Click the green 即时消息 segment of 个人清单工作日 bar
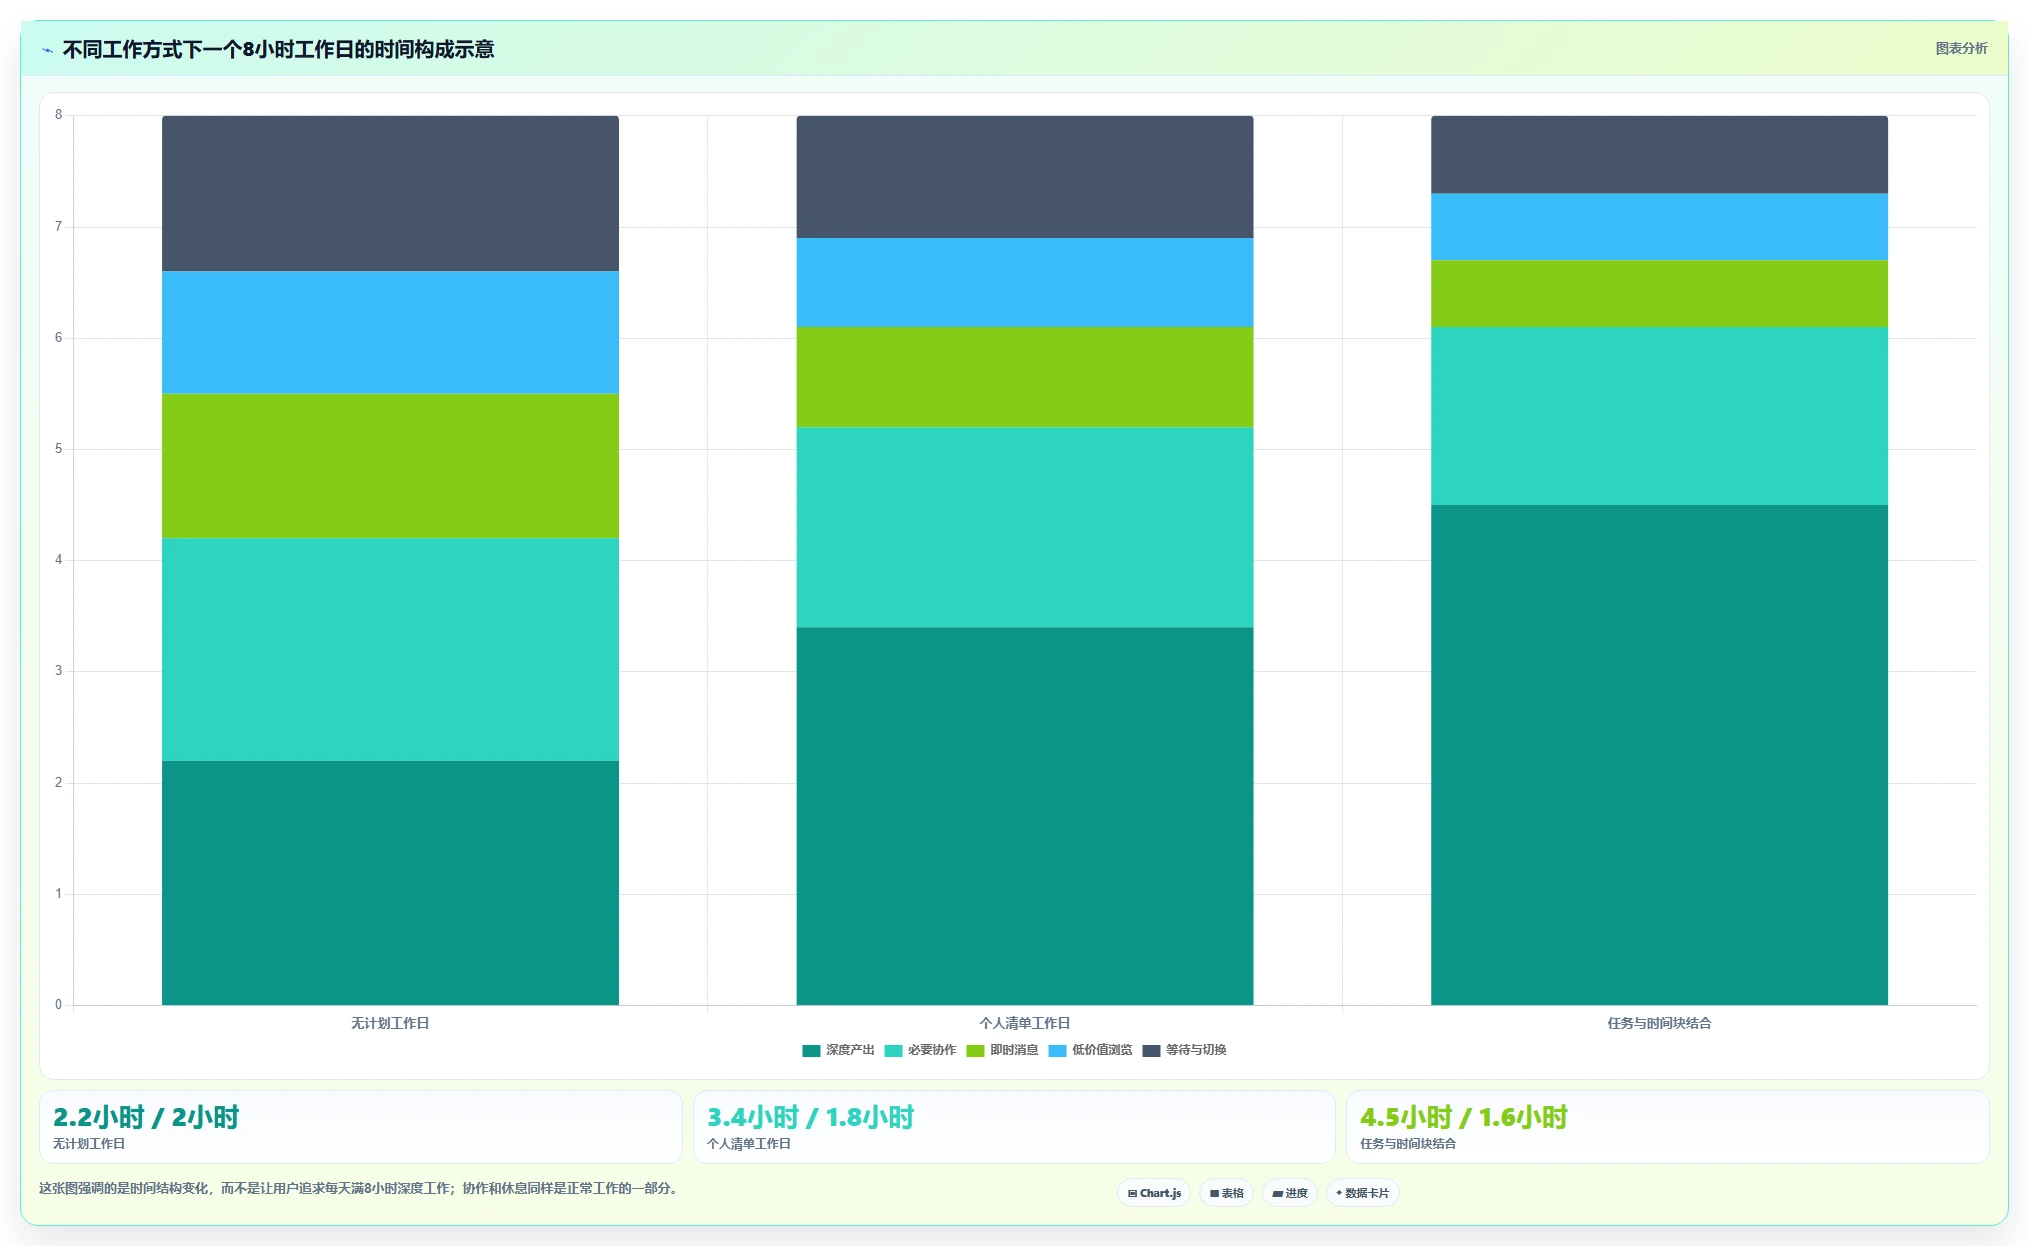 coord(1025,377)
